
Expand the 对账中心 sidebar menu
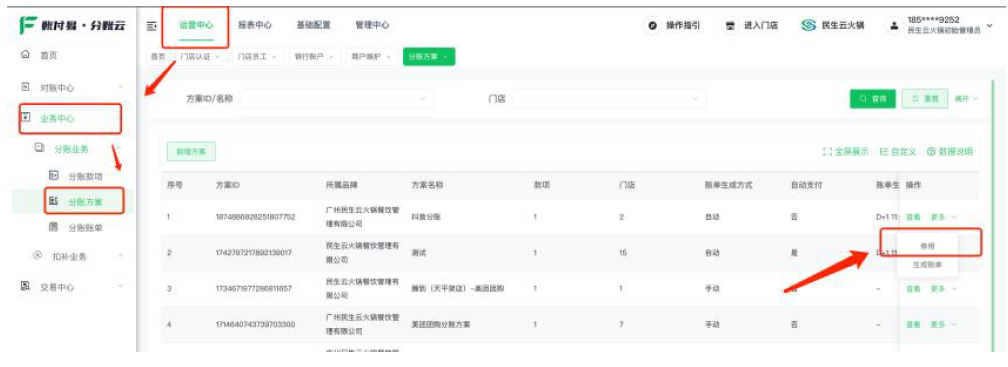[x=71, y=87]
